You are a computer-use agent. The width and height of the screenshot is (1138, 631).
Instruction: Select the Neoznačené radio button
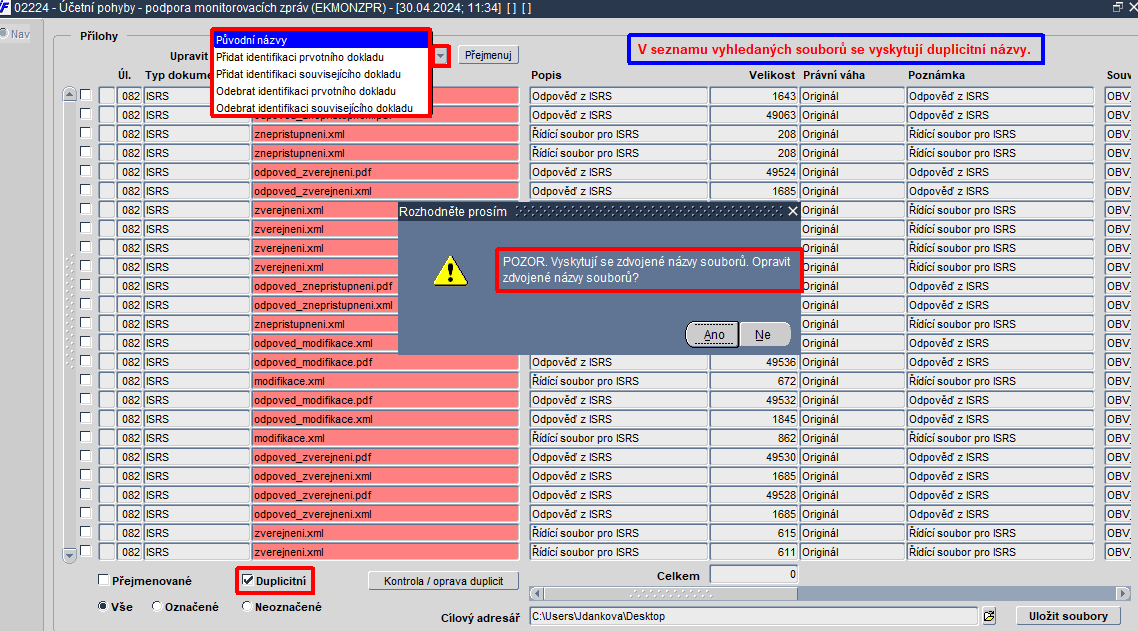247,606
